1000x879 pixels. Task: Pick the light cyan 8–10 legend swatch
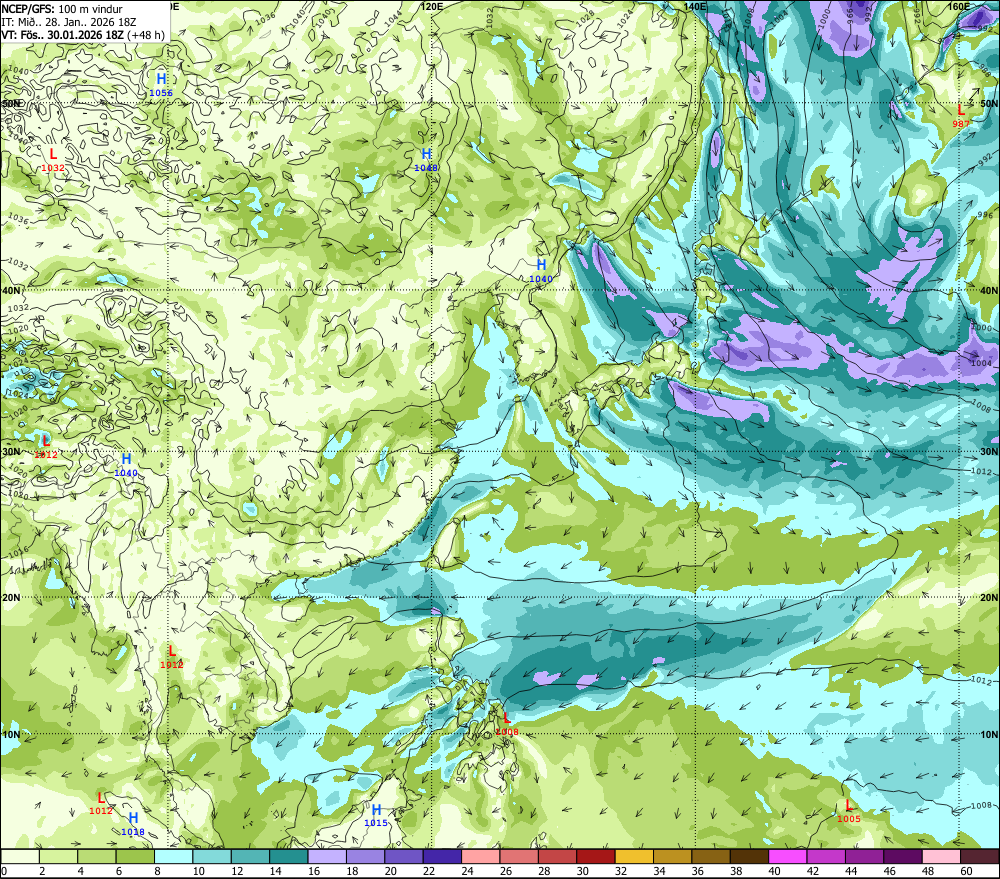[173, 856]
